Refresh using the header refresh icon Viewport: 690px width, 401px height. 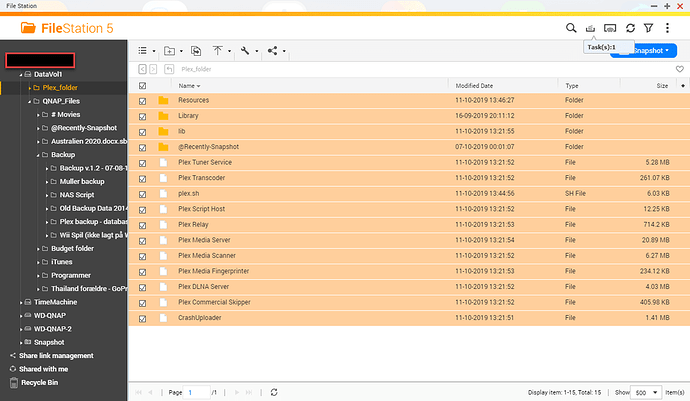coord(630,28)
